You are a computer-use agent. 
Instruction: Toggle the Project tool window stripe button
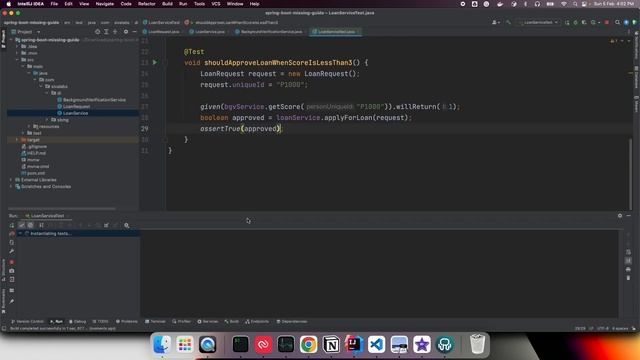pyautogui.click(x=4, y=39)
